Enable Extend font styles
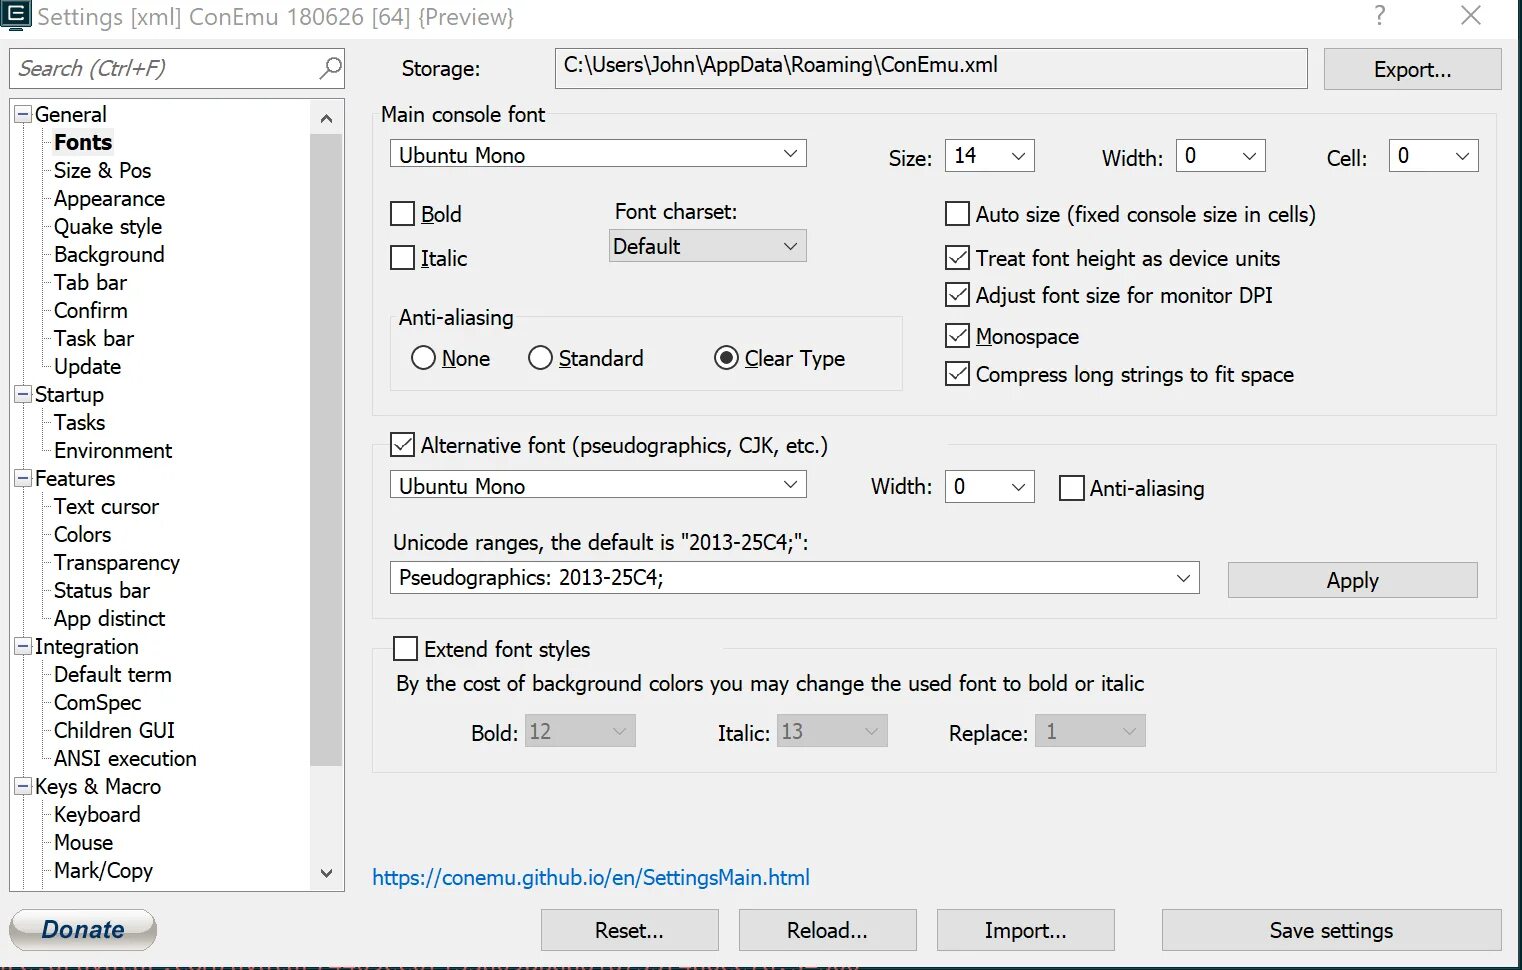The image size is (1522, 970). (405, 648)
